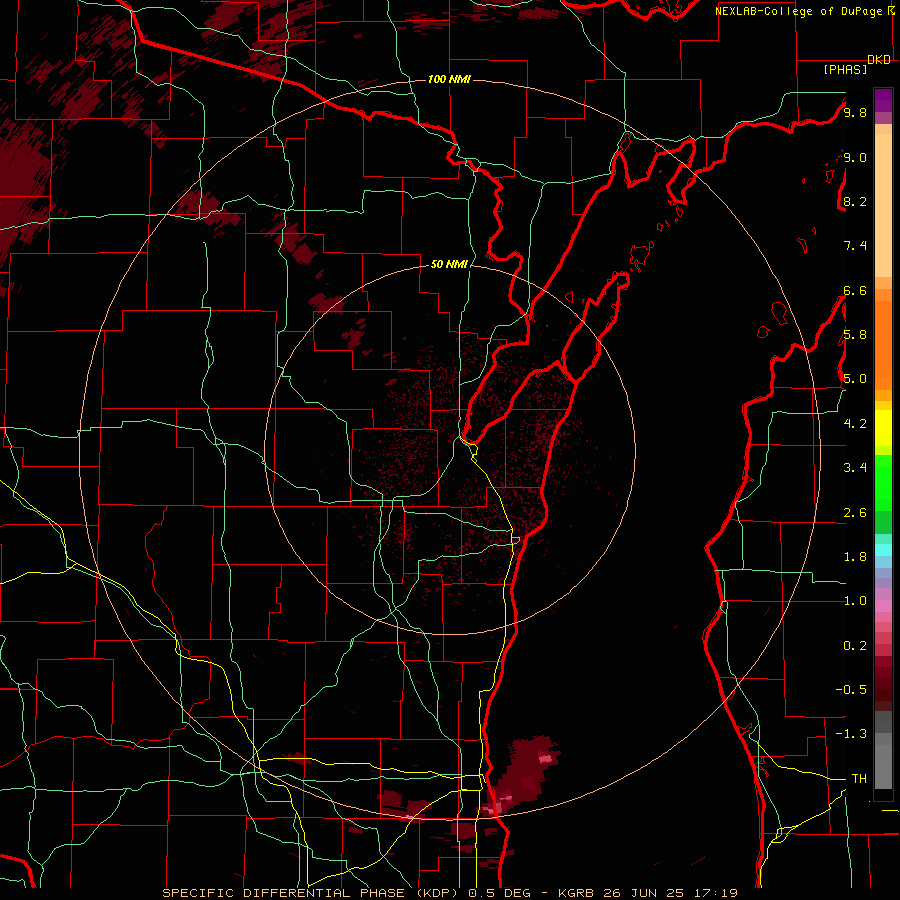Image resolution: width=900 pixels, height=900 pixels.
Task: Click the 8.2 legend value
Action: (855, 201)
